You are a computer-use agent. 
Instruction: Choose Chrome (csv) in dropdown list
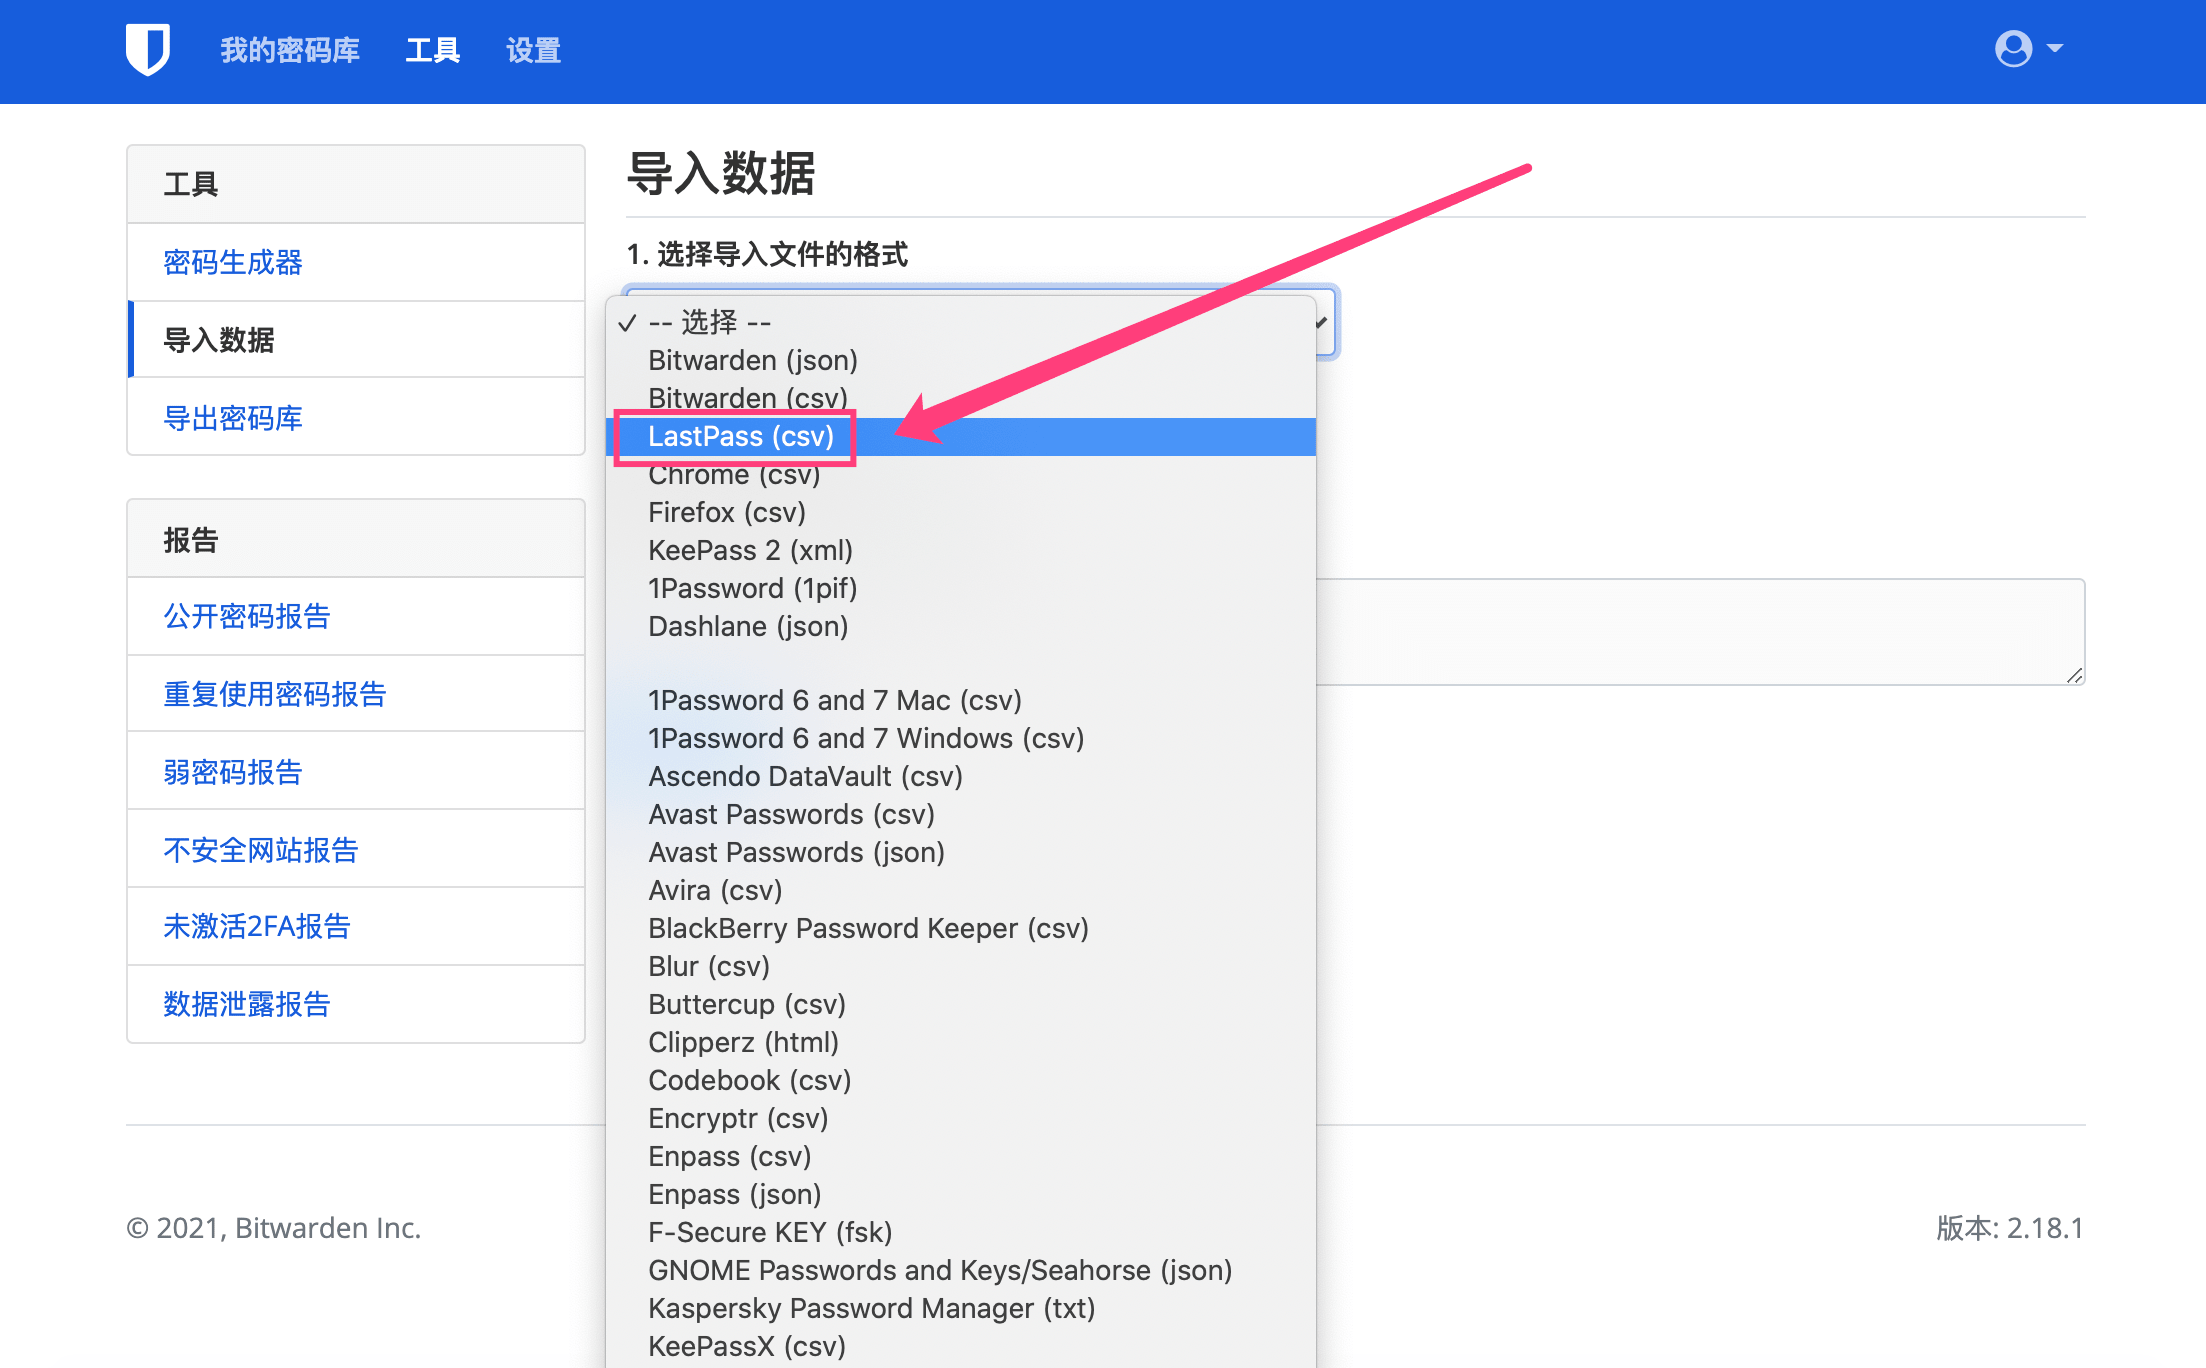point(734,475)
